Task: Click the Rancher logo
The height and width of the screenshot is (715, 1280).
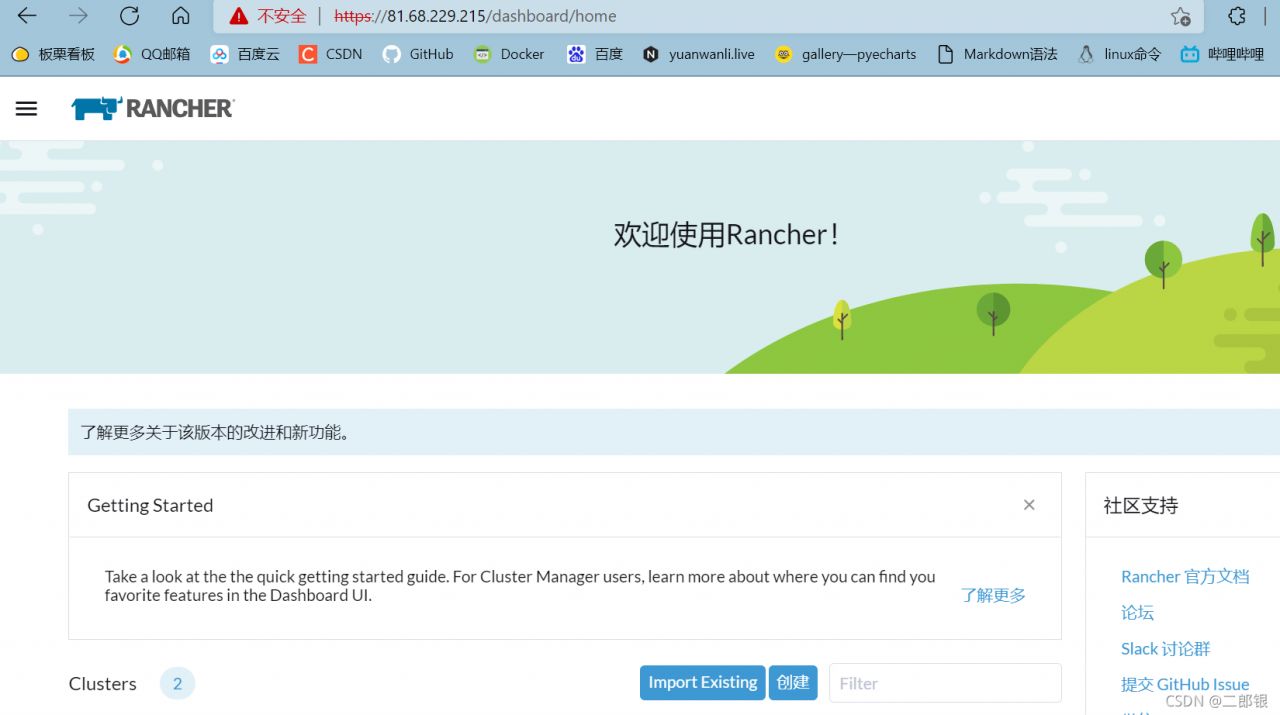Action: pos(153,109)
